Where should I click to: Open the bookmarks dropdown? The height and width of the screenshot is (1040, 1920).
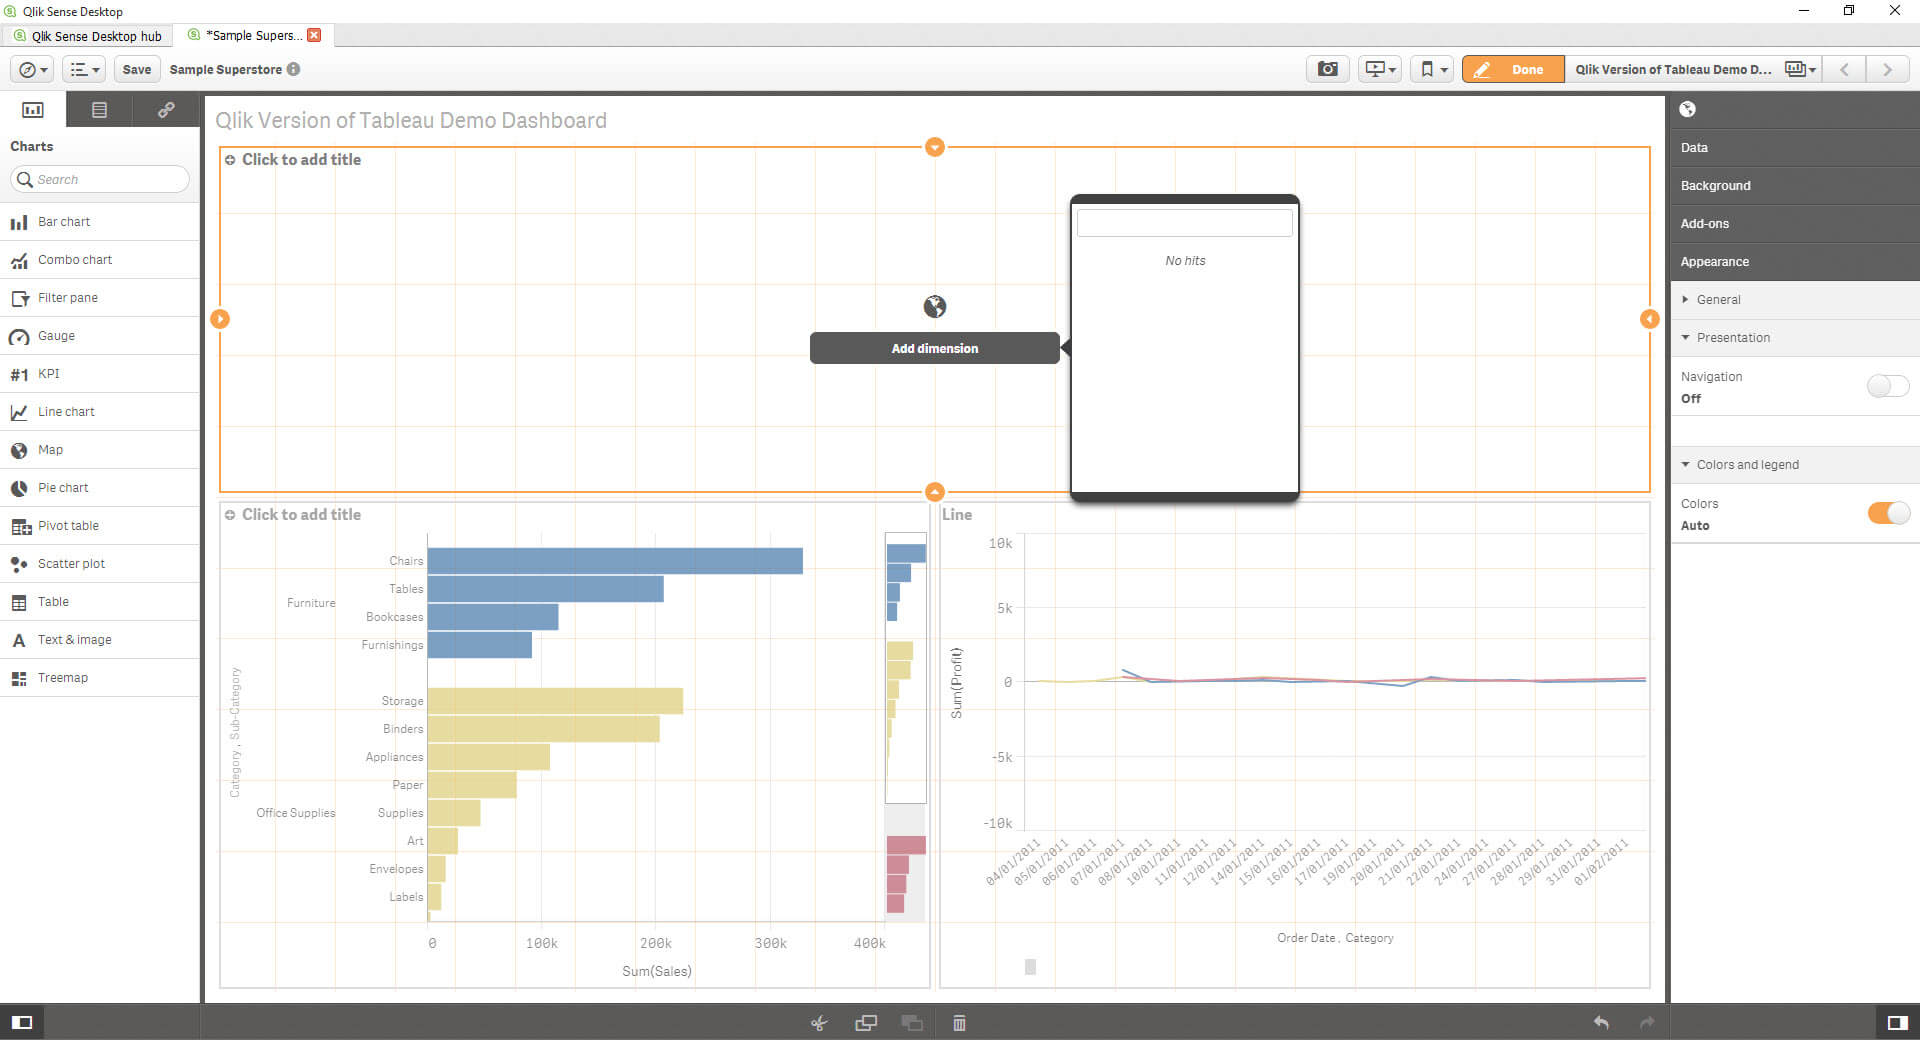1432,69
